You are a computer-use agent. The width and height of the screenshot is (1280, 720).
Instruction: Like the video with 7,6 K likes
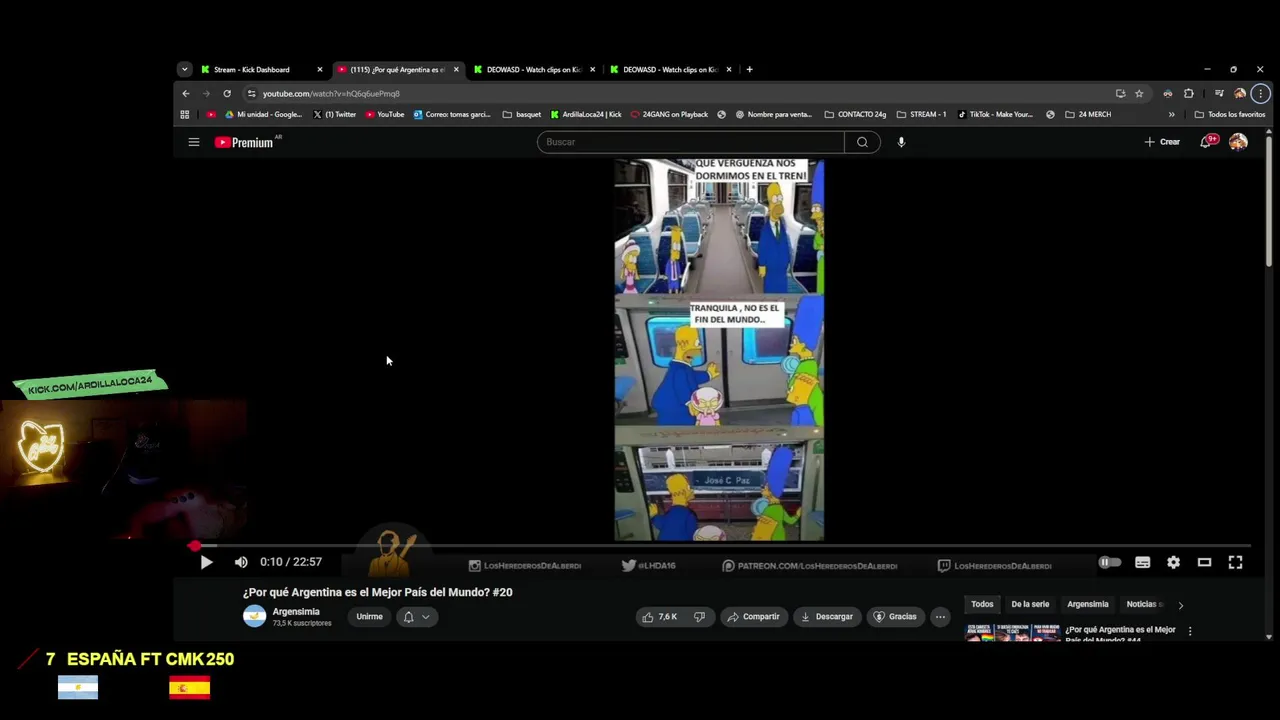point(660,617)
